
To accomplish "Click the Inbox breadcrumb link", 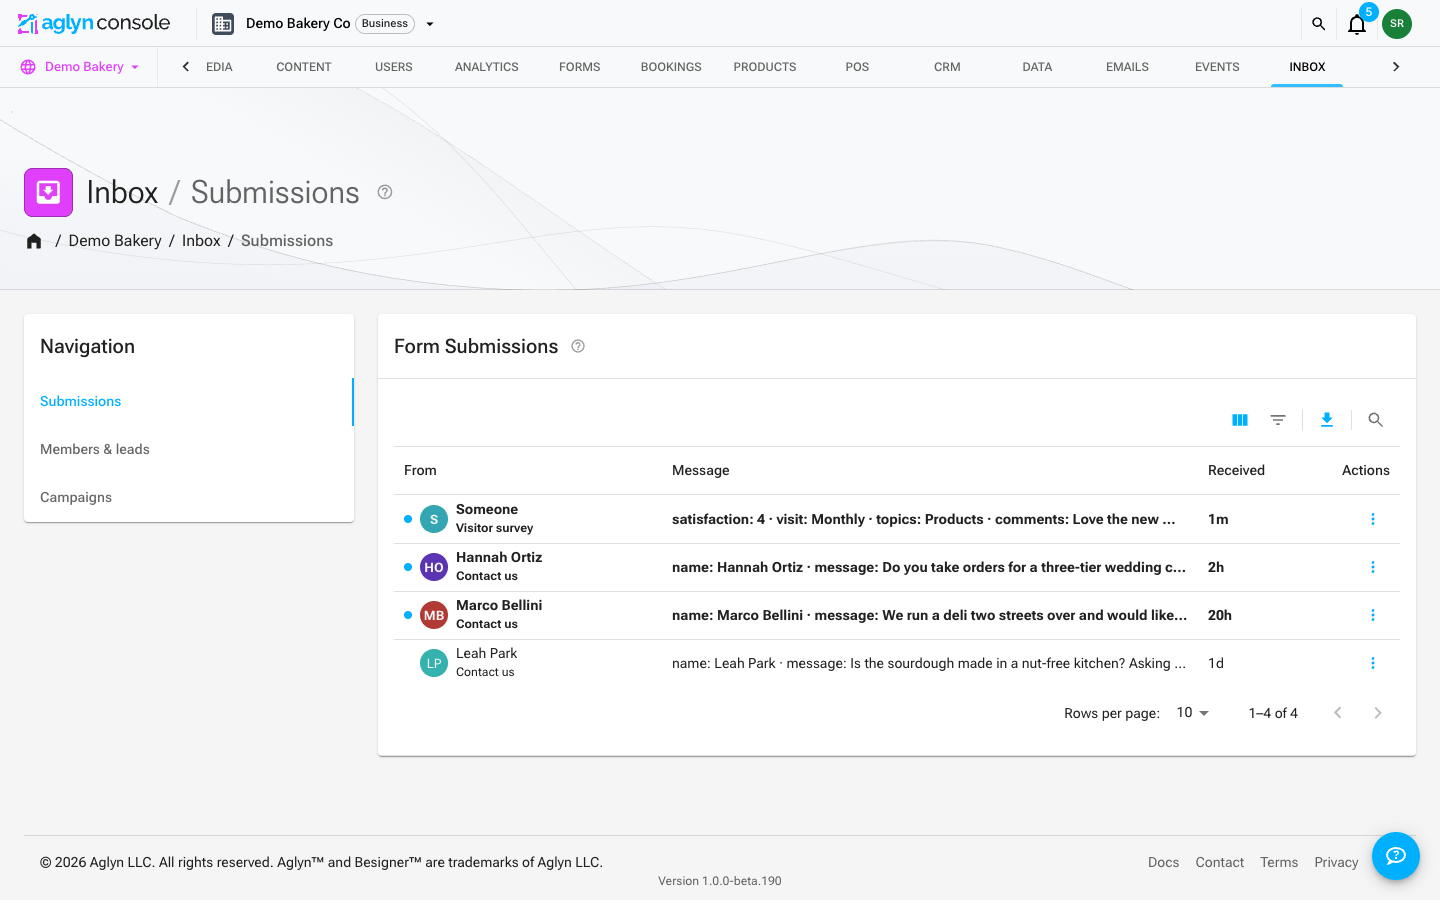I will [x=201, y=241].
